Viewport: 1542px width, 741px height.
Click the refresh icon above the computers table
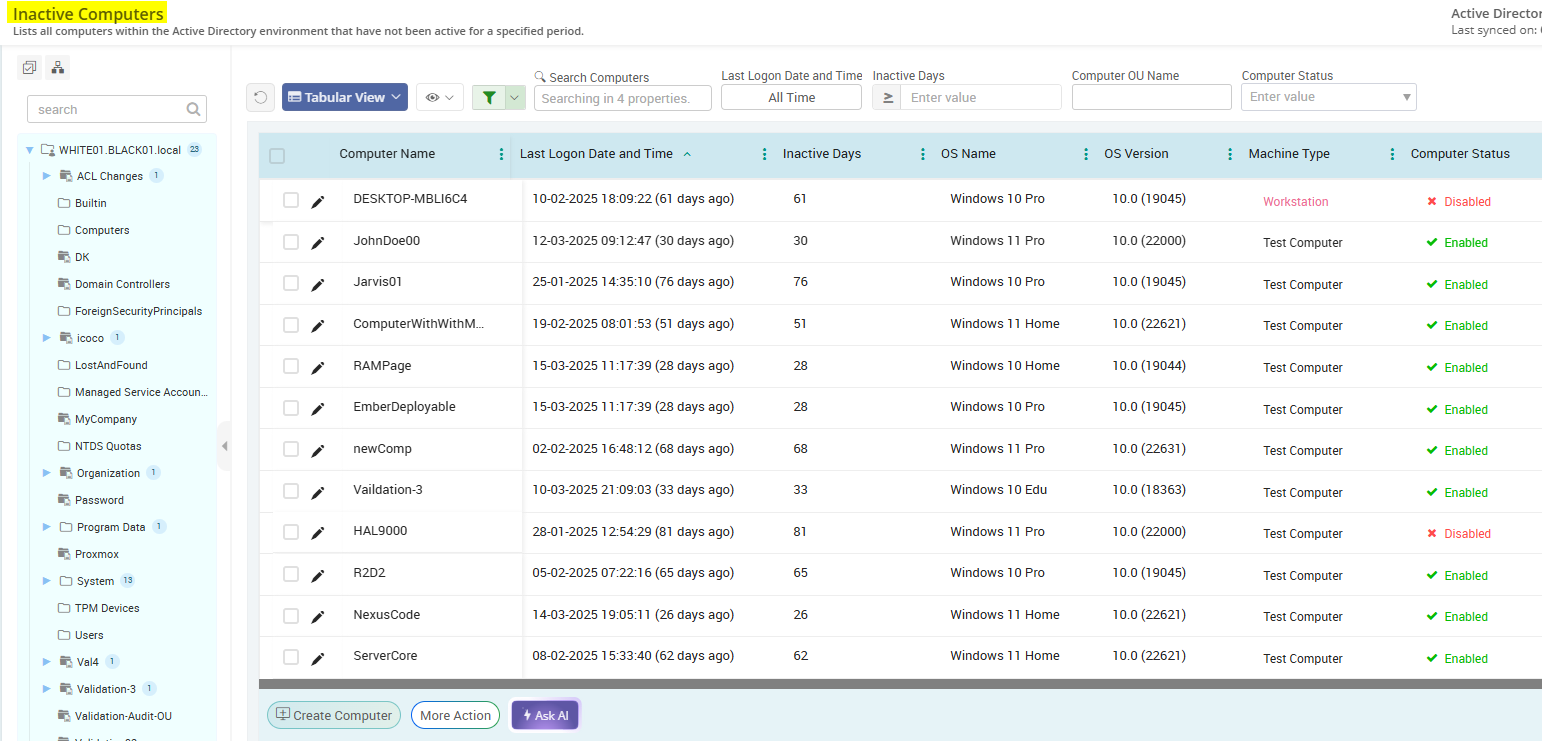pyautogui.click(x=260, y=97)
